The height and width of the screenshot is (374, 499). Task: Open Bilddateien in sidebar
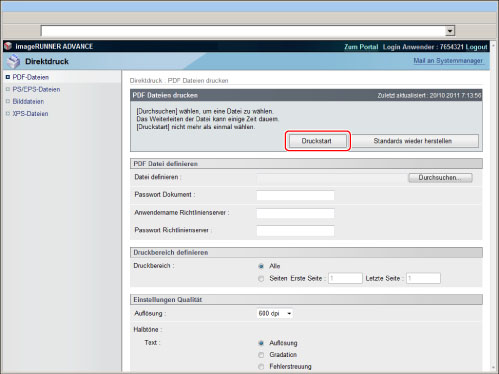[28, 101]
